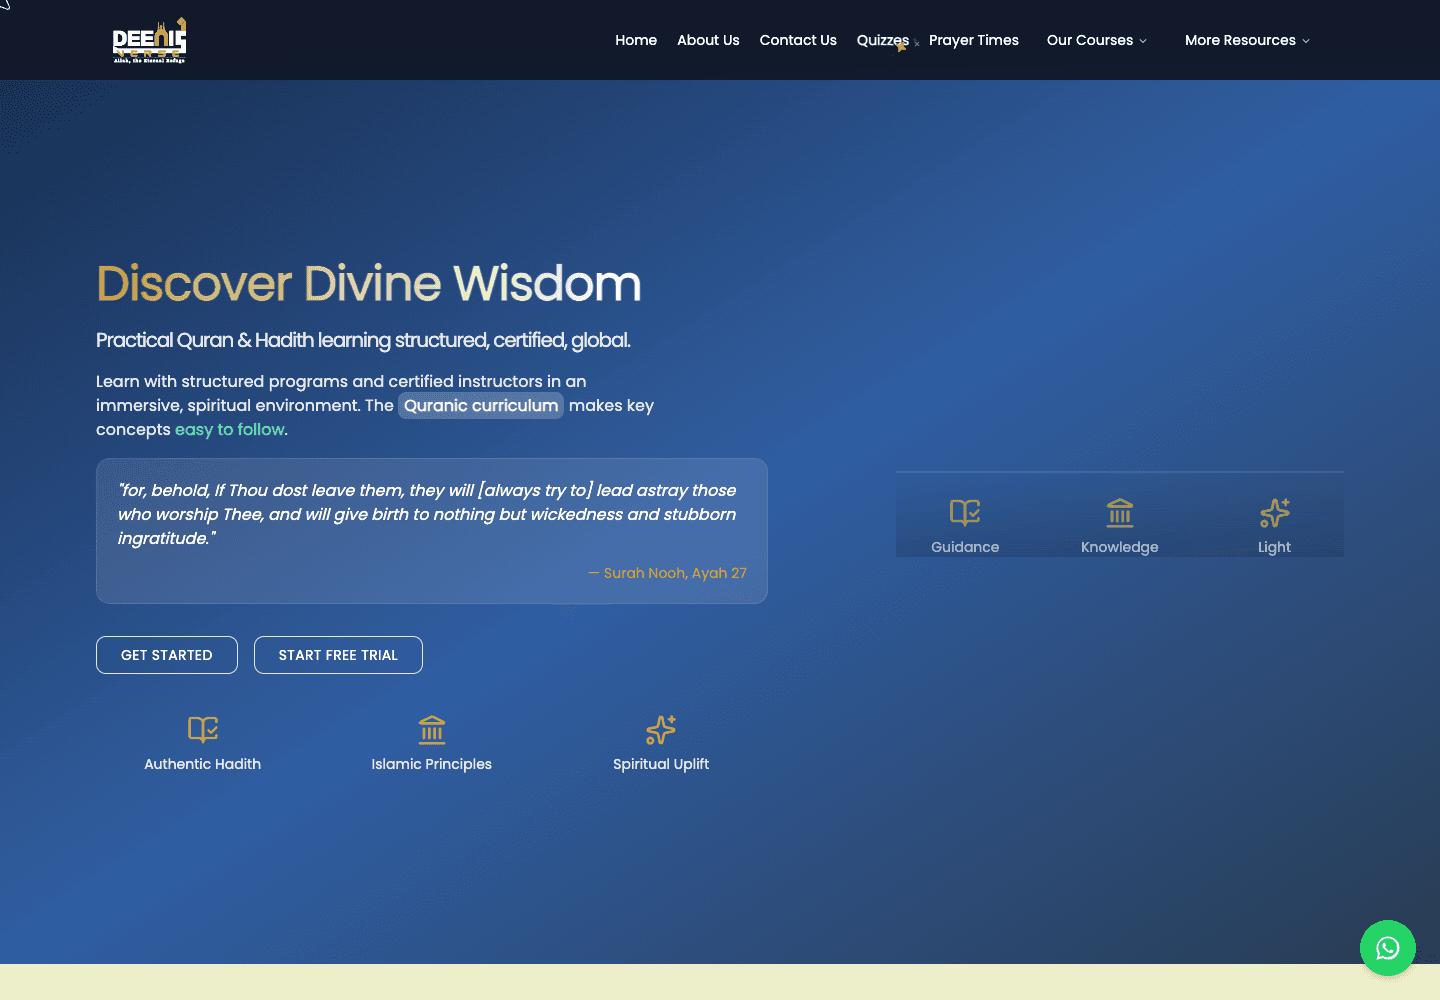Click the Islamic Principles building icon
Screen dimensions: 1440x1000
coord(432,730)
